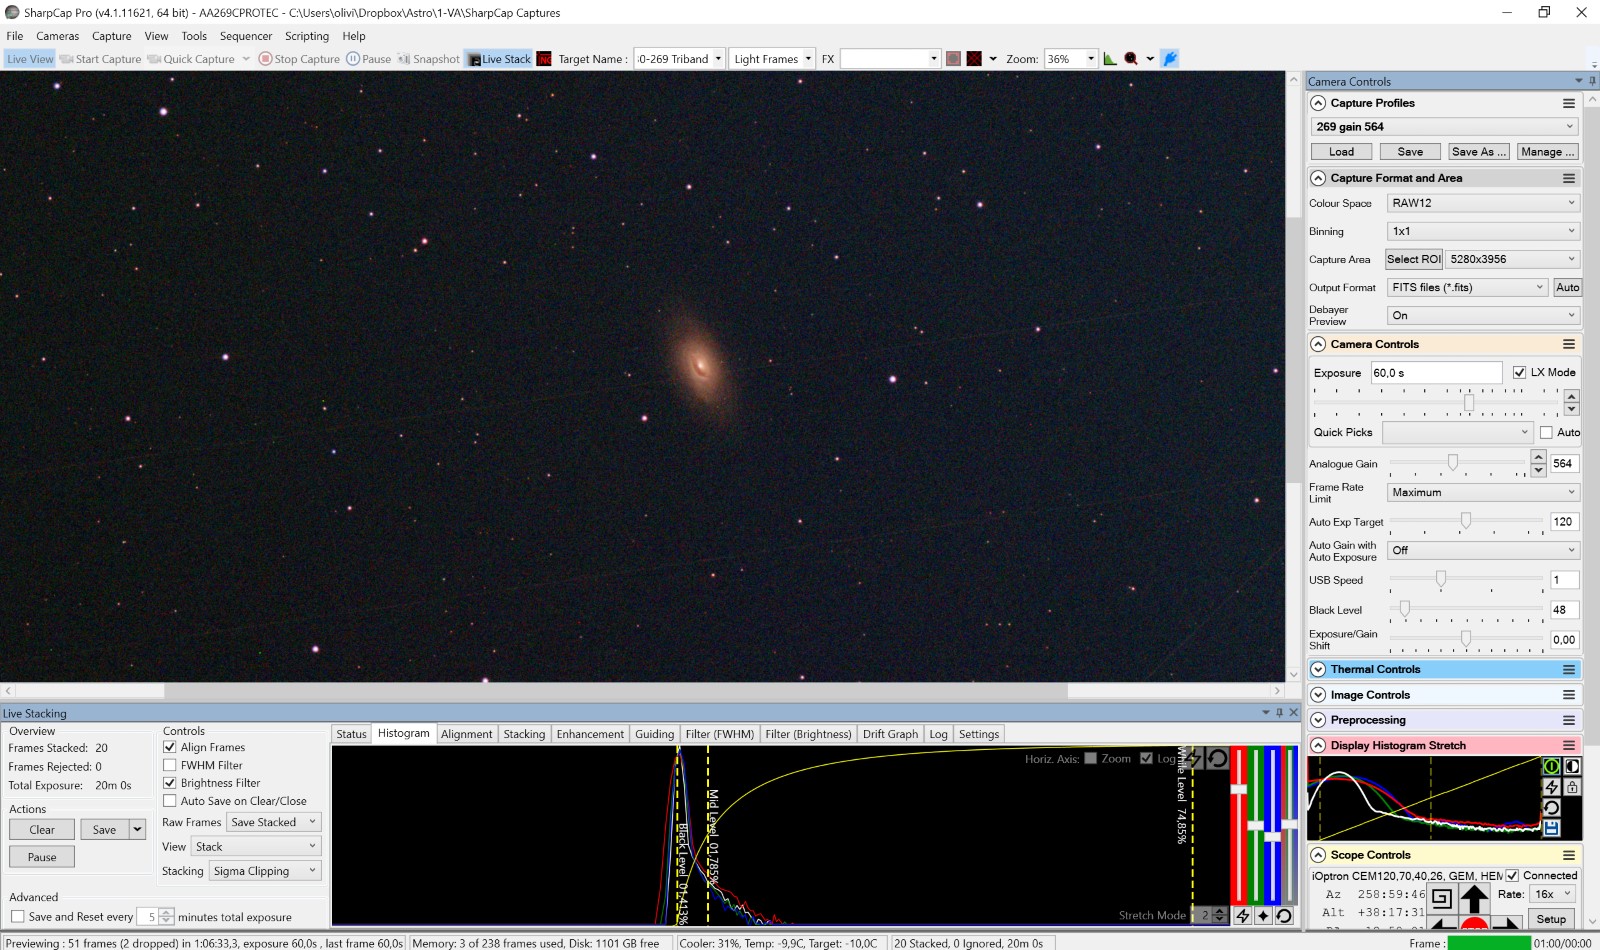Reset the Display Histogram Stretch
This screenshot has height=950, width=1600.
[1551, 808]
